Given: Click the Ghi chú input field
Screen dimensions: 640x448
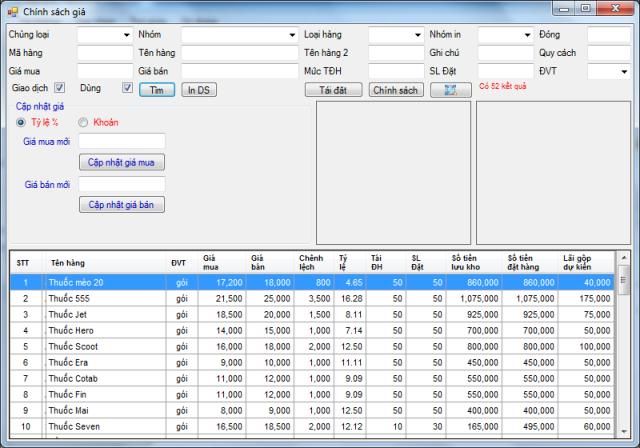Looking at the screenshot, I should click(506, 53).
